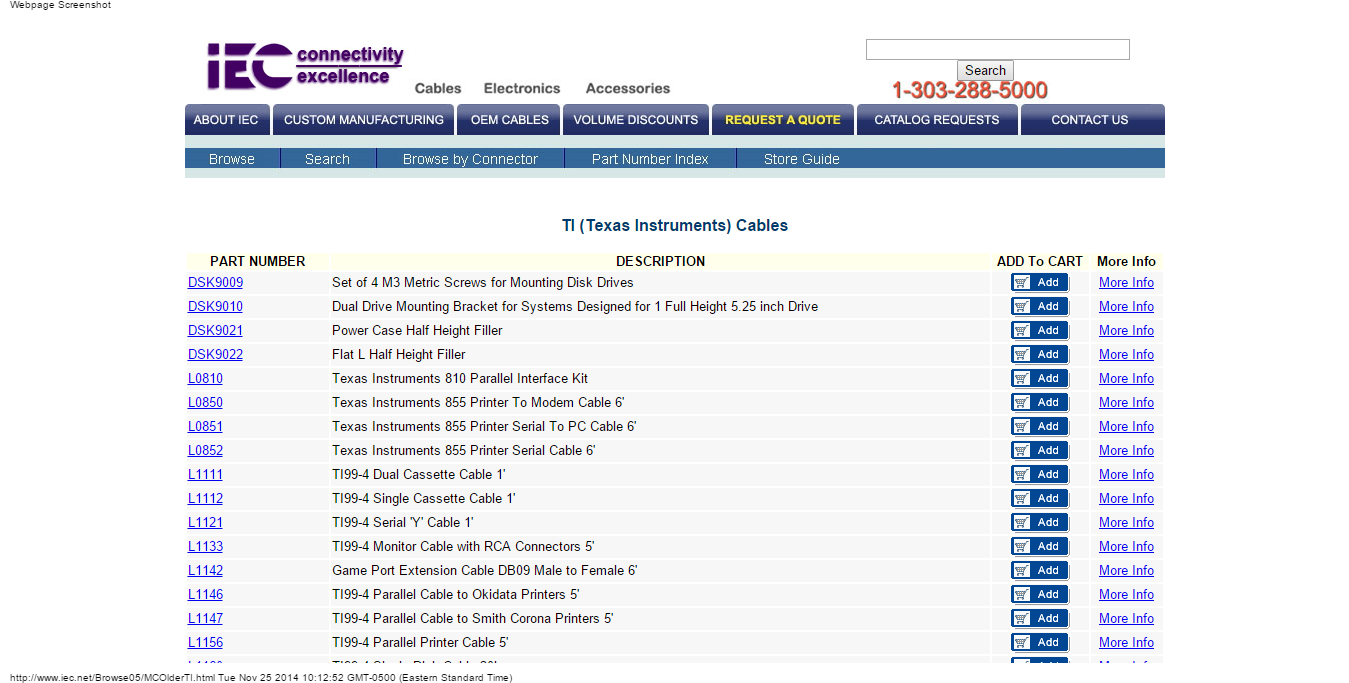This screenshot has width=1349, height=683.
Task: Open Catalog Requests page
Action: coord(937,119)
